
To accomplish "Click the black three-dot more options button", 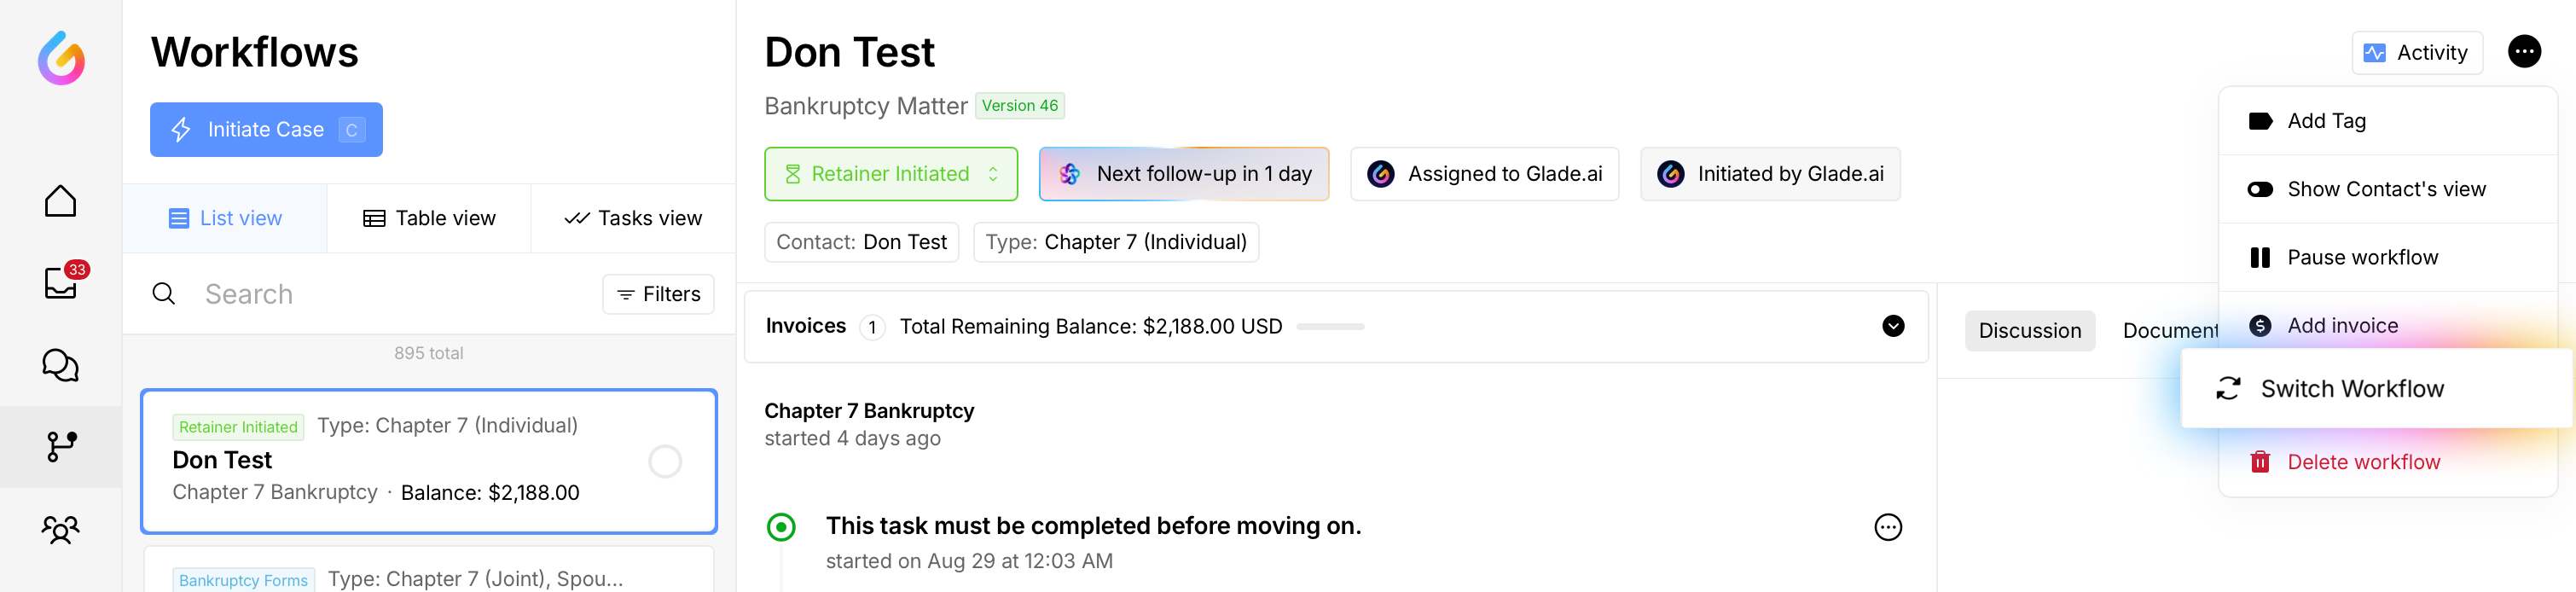I will coord(2523,52).
